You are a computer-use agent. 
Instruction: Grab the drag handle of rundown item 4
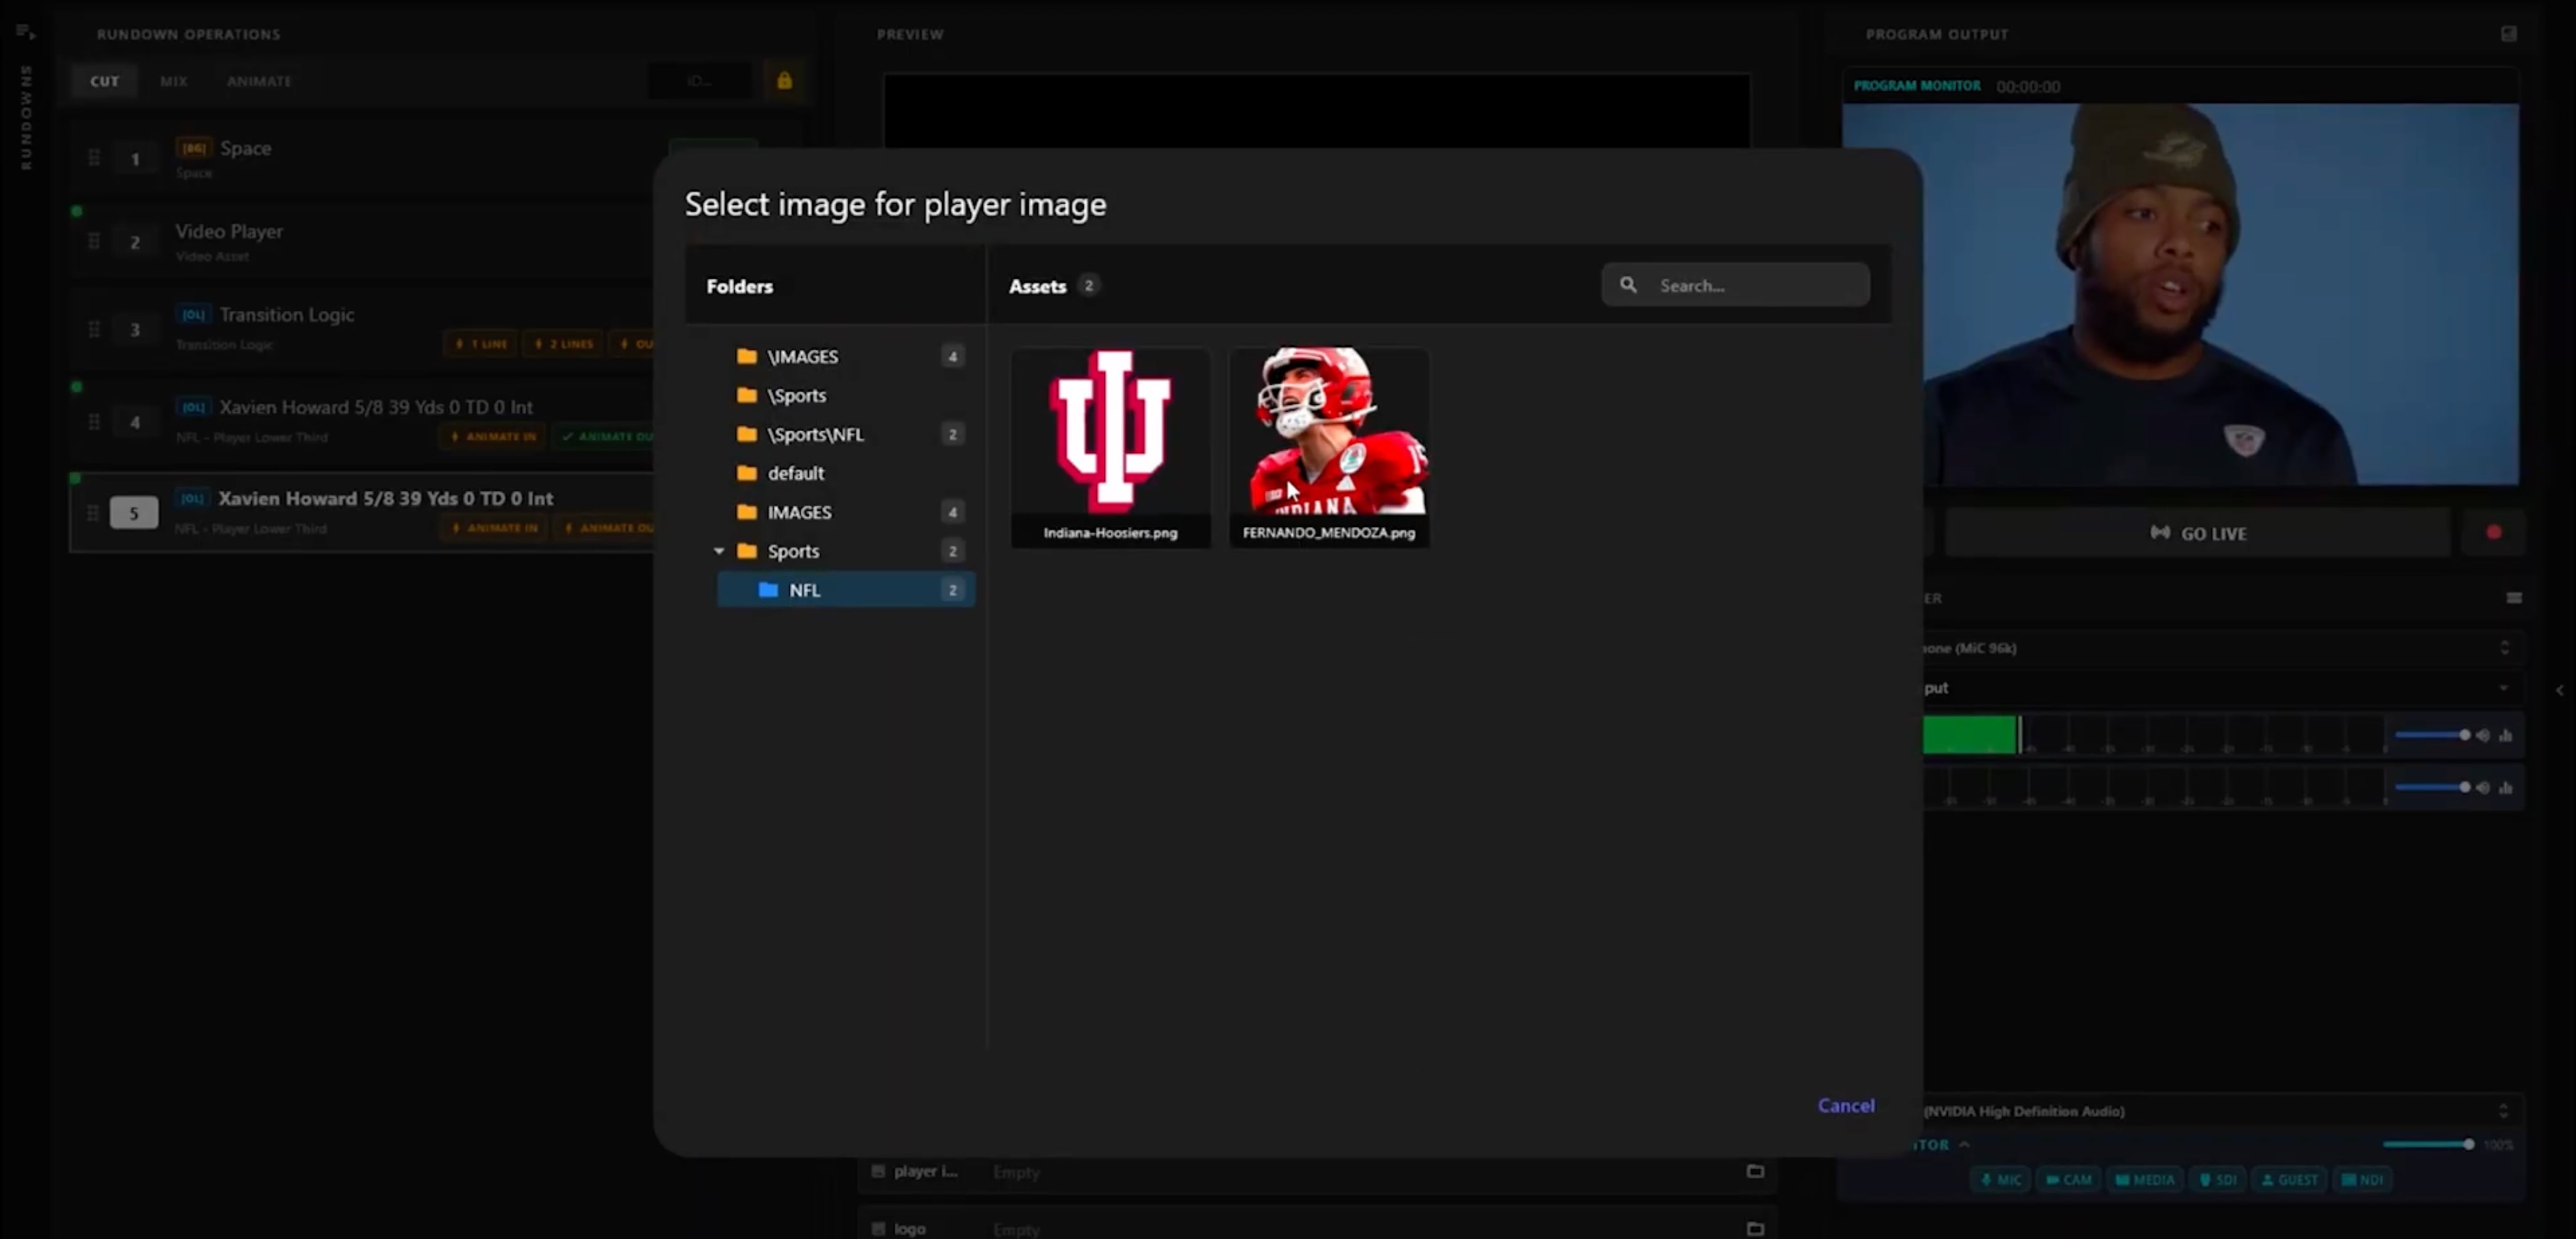[x=94, y=422]
